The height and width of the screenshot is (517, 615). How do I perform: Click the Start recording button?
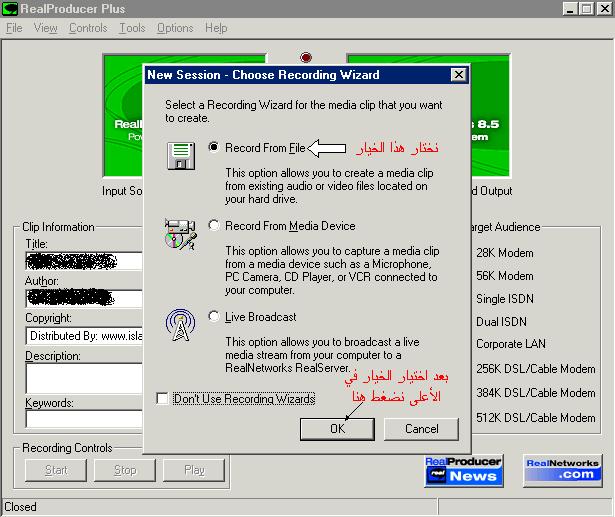click(x=56, y=470)
